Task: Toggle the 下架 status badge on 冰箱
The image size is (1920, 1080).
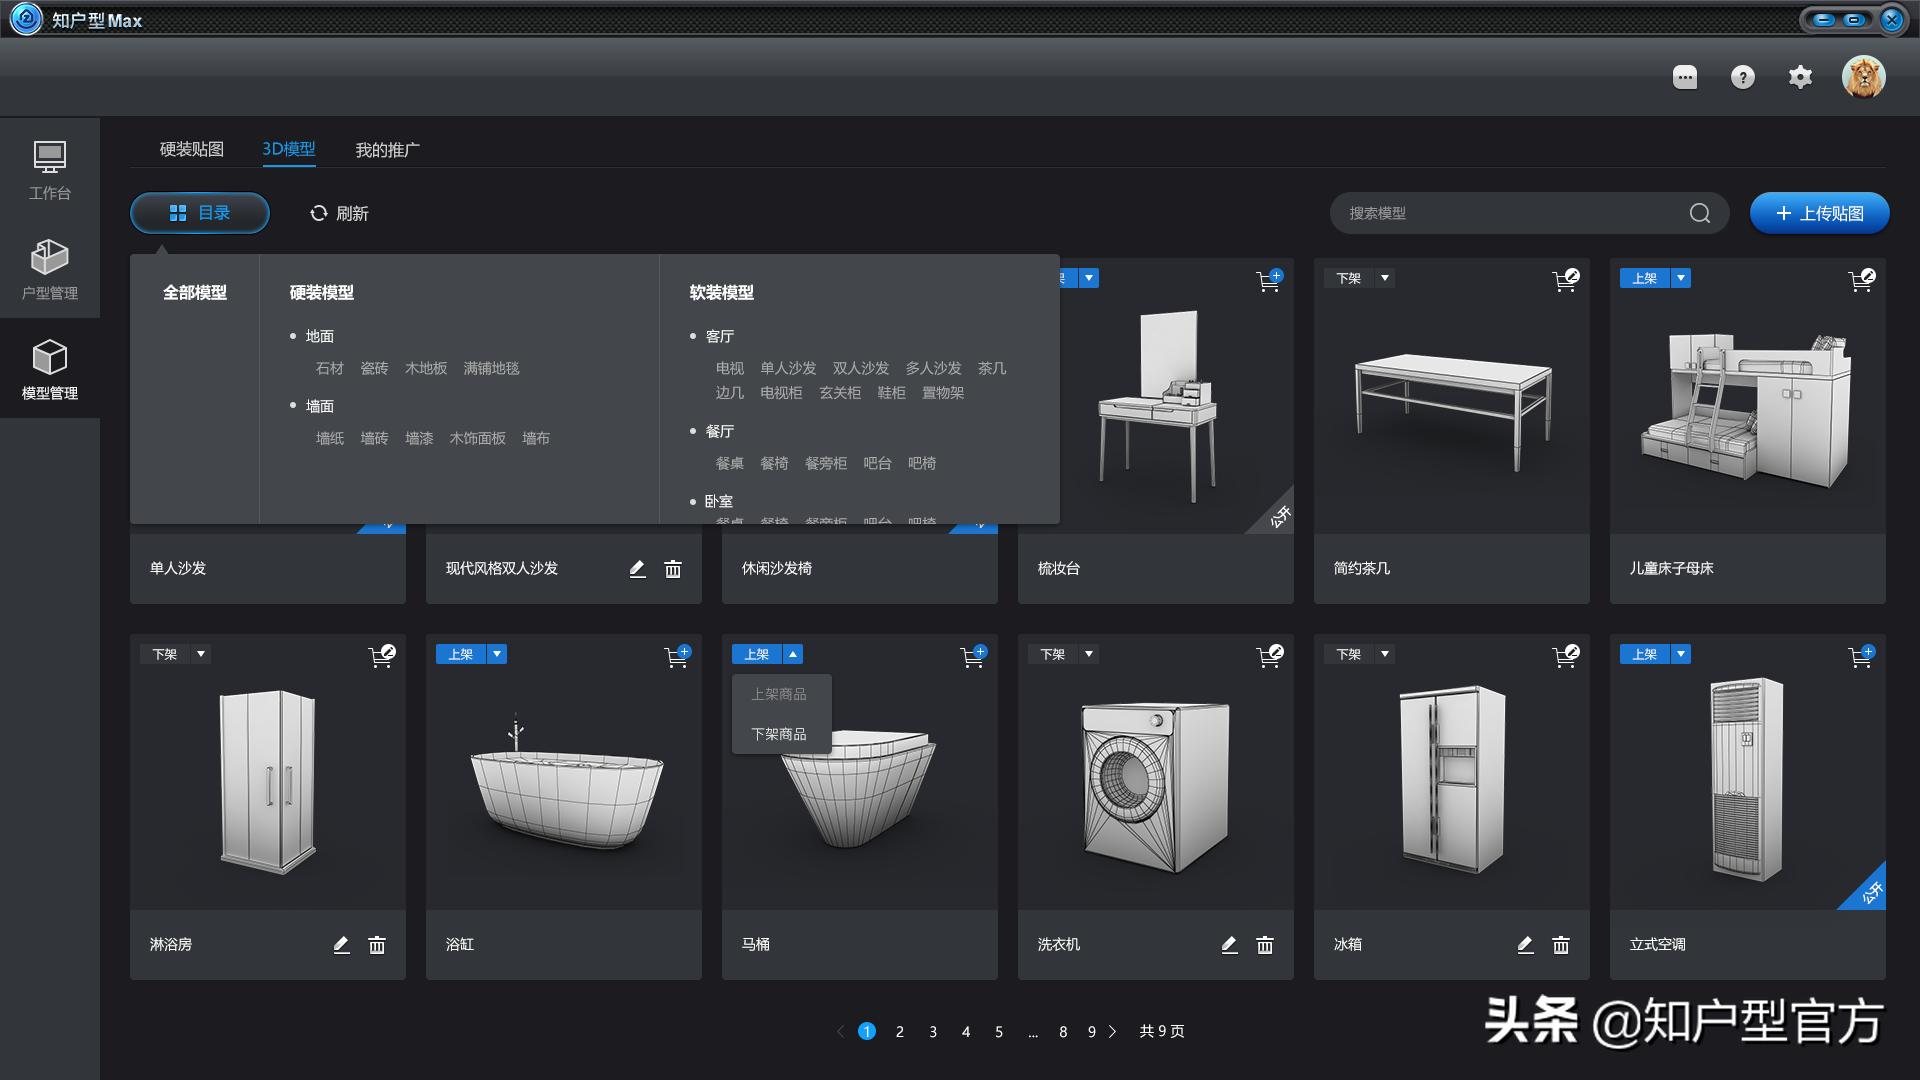Action: 1349,654
